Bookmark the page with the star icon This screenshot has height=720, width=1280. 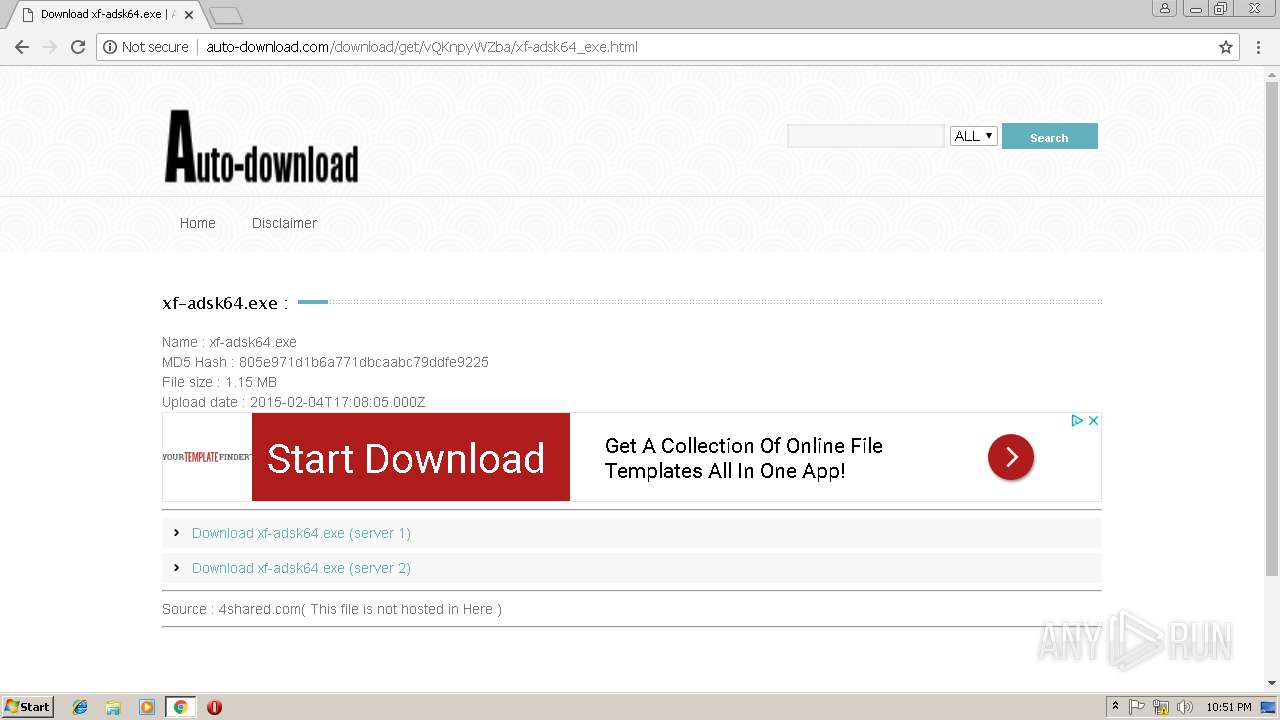click(x=1226, y=47)
